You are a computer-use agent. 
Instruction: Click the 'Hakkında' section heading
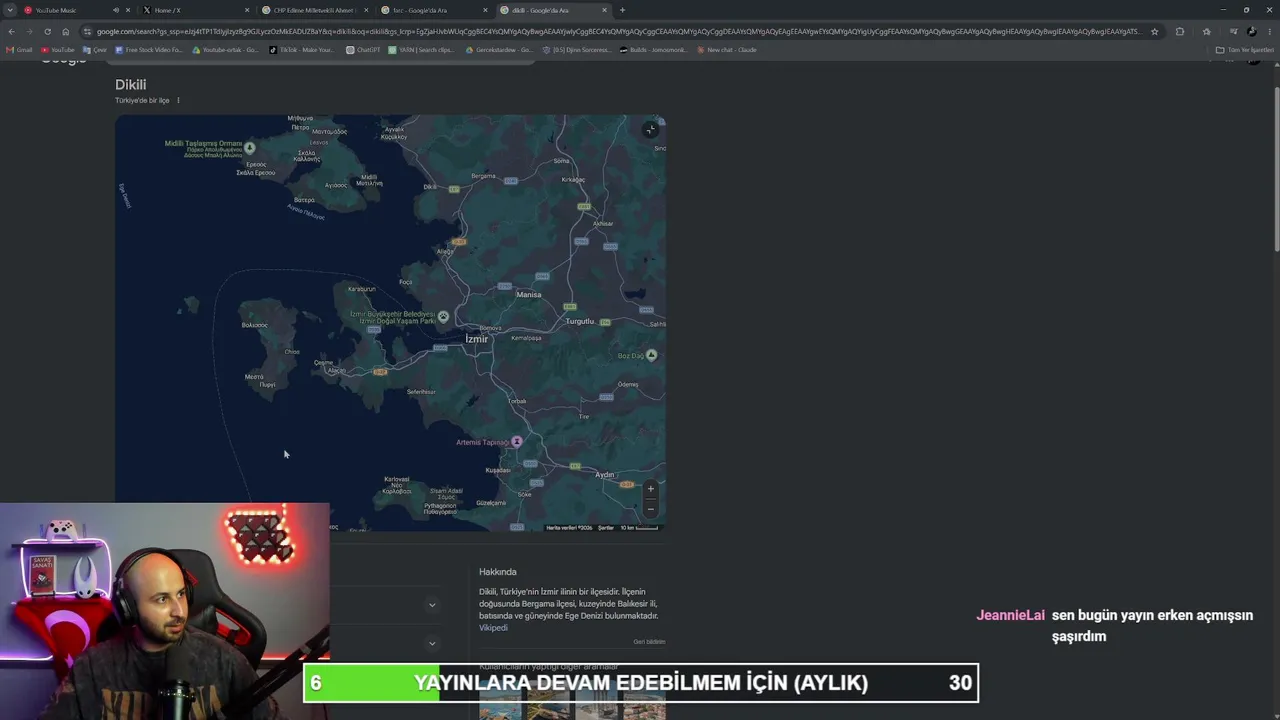tap(498, 572)
